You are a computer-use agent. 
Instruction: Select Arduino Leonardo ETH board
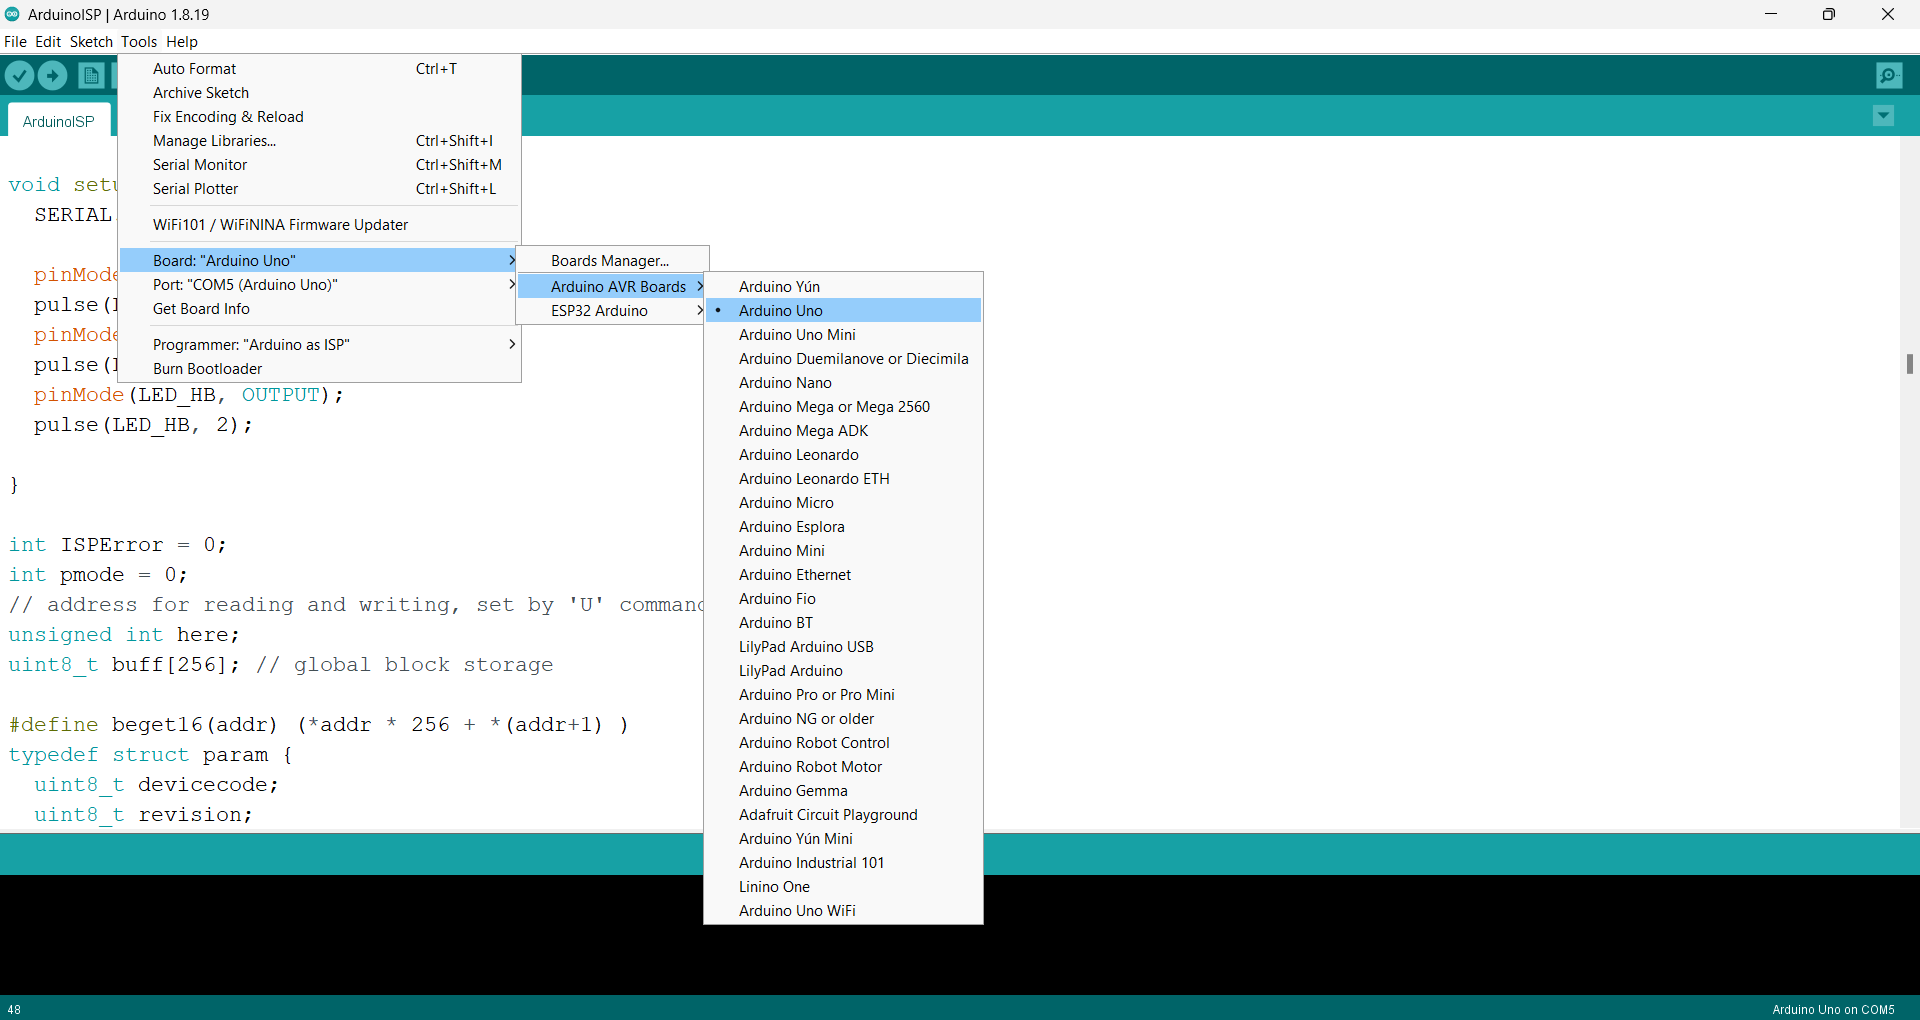[843, 479]
